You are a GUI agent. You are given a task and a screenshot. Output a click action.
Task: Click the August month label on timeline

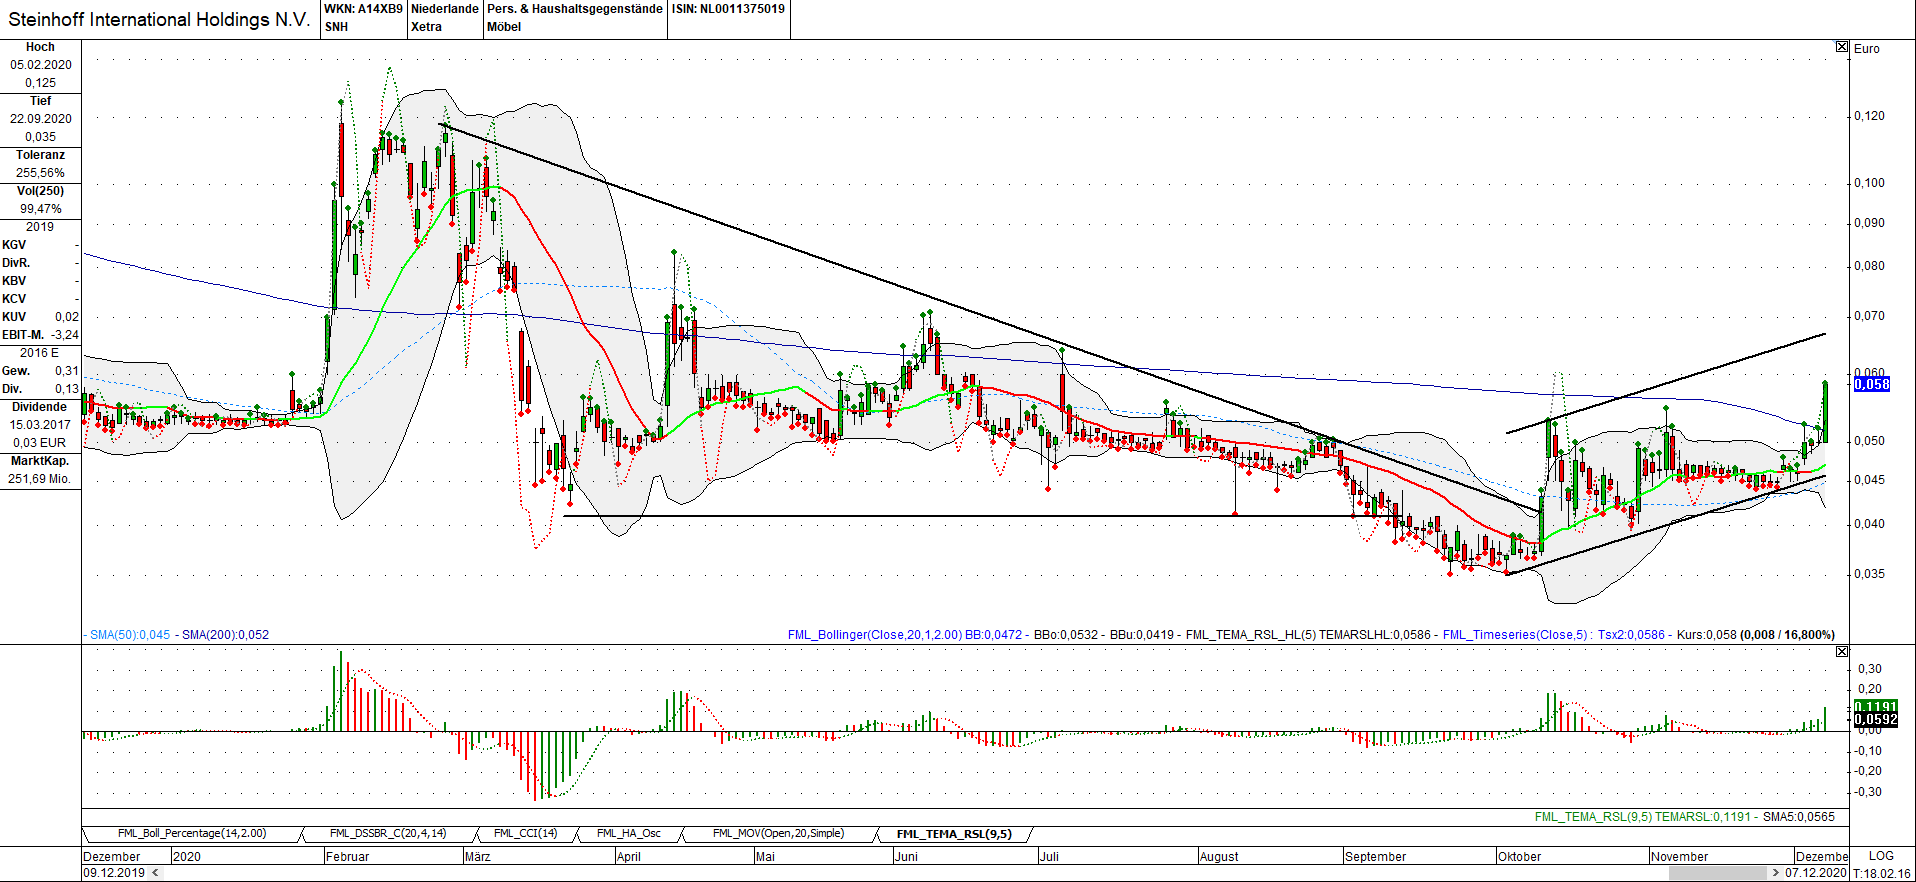tap(1219, 857)
